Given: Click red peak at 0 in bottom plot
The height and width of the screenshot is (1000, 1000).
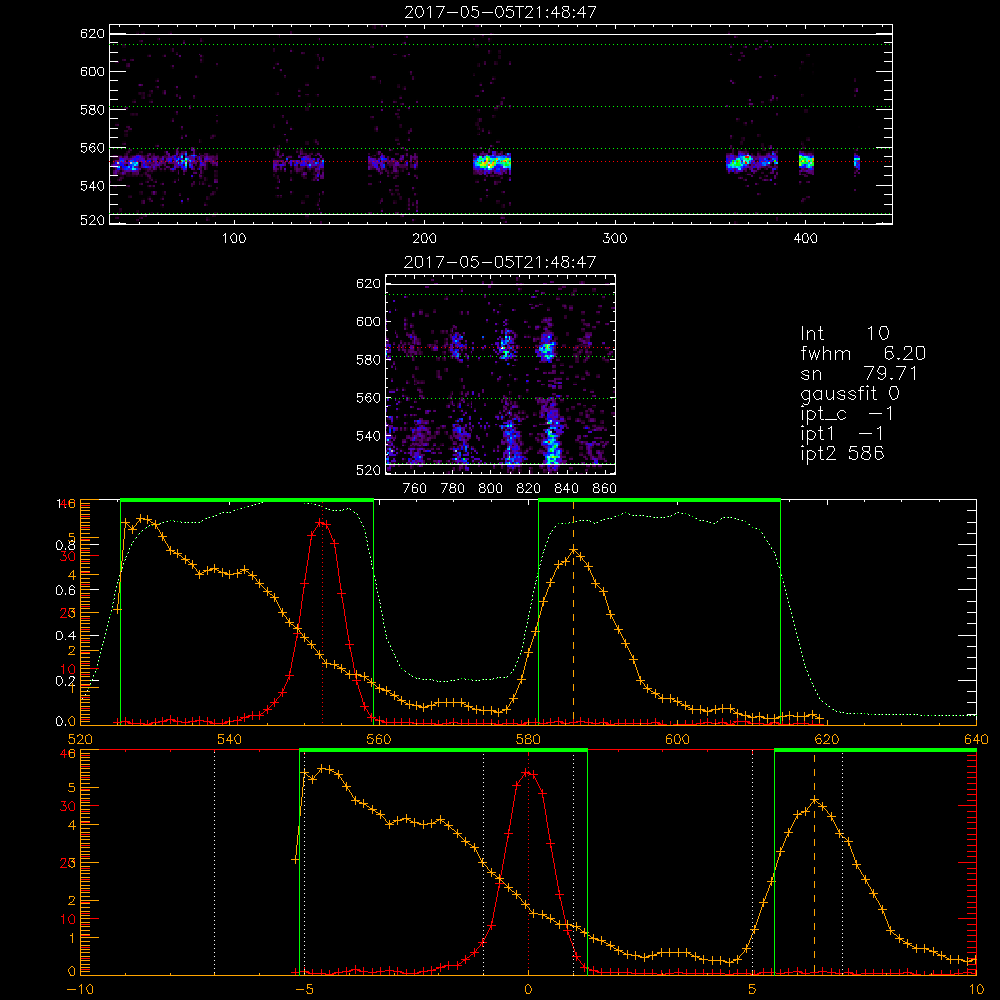Looking at the screenshot, I should click(x=528, y=772).
